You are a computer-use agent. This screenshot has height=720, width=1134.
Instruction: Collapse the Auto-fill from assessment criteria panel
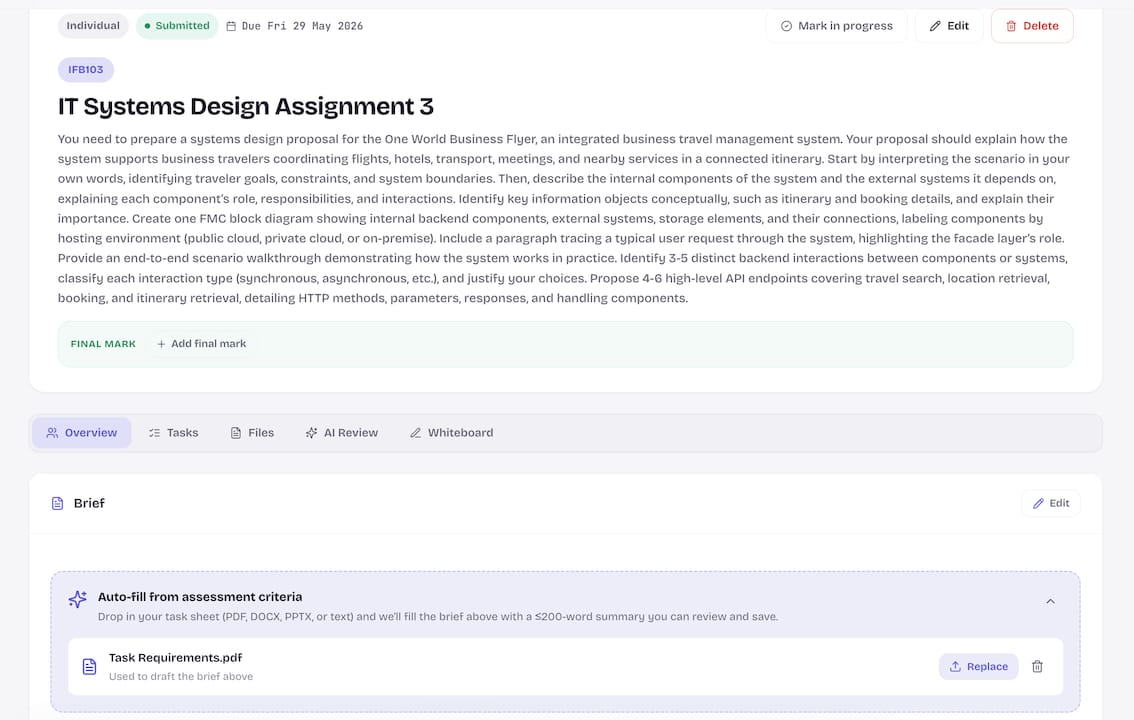1050,601
